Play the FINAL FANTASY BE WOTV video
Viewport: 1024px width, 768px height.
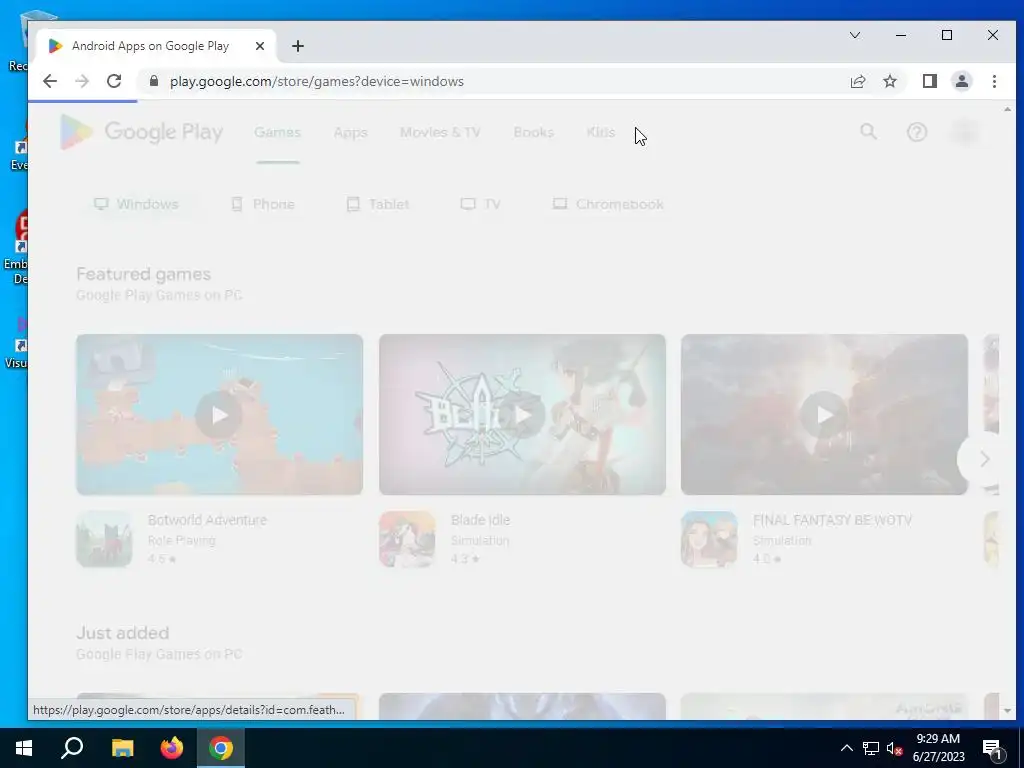click(824, 415)
